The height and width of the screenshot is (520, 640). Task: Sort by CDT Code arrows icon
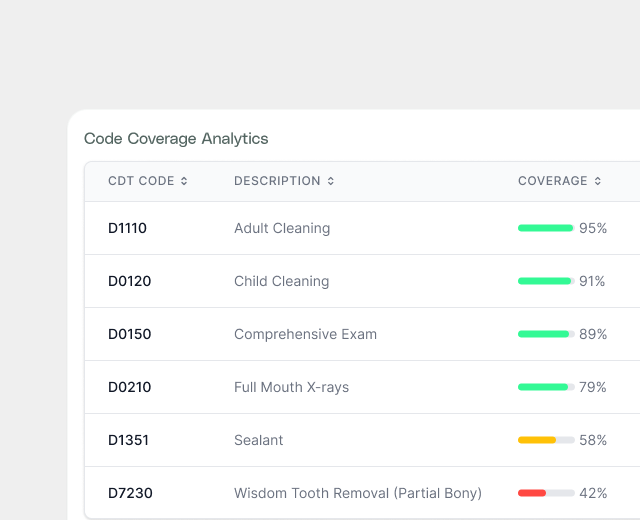tap(184, 181)
